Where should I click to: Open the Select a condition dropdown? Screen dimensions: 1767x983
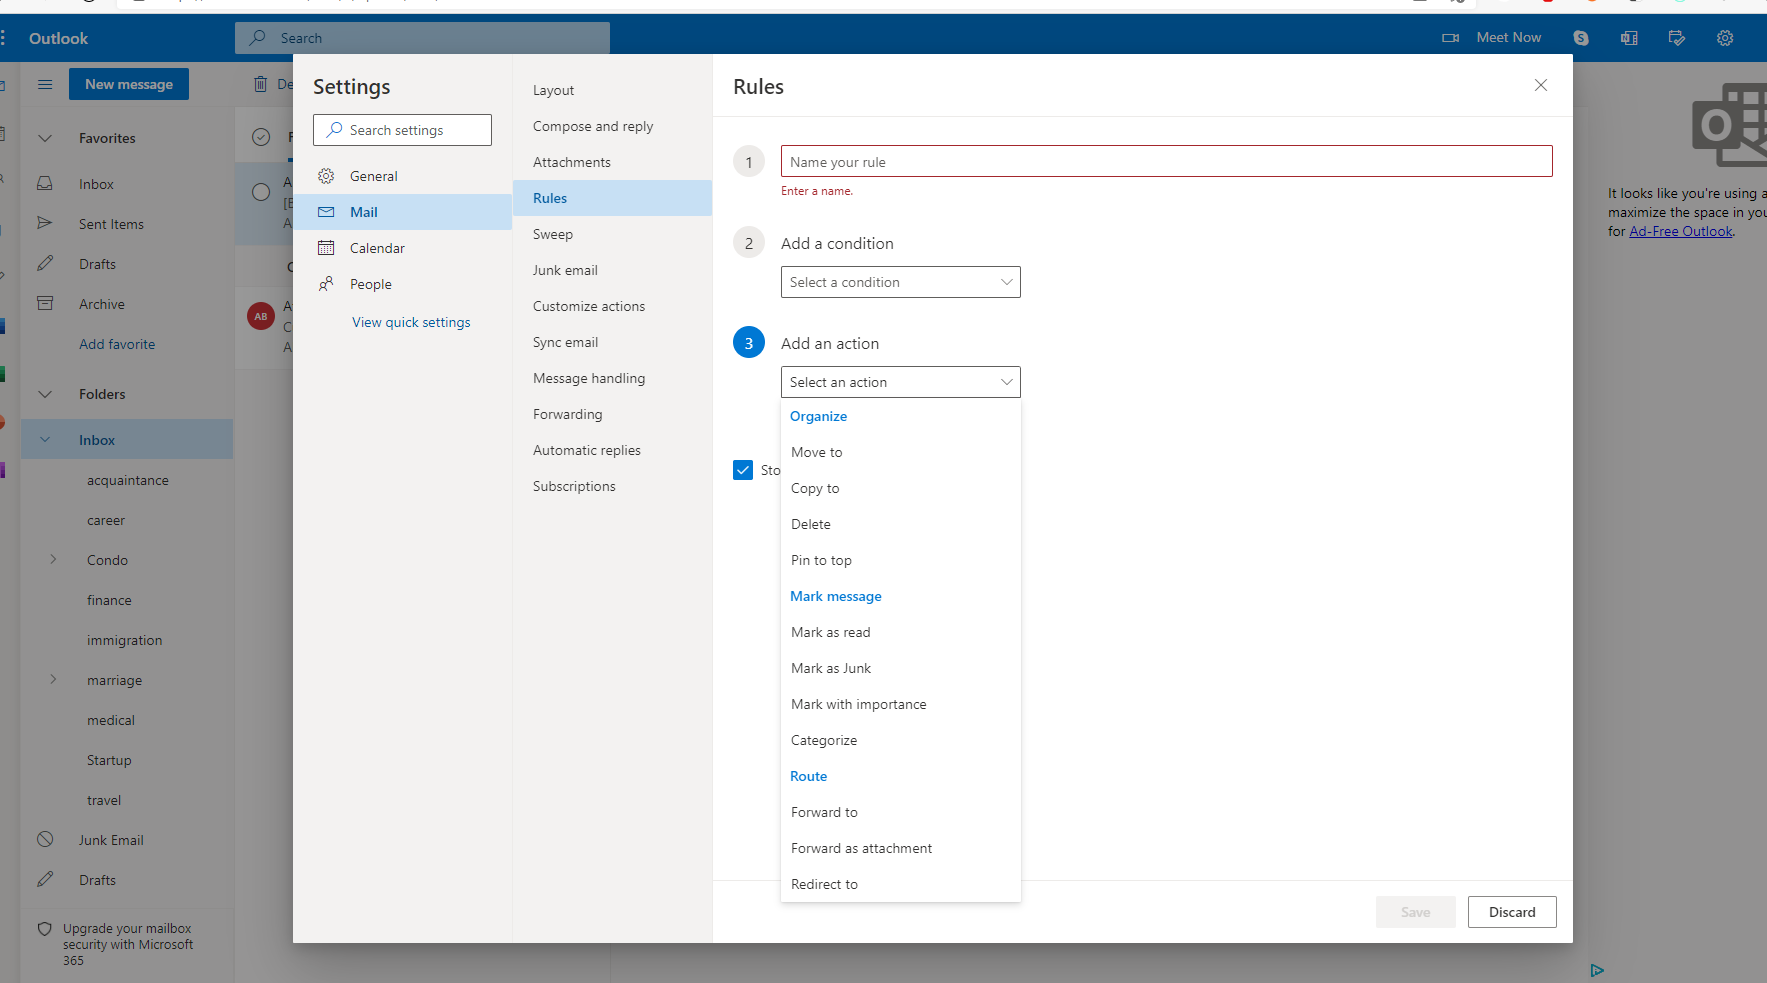pyautogui.click(x=901, y=282)
